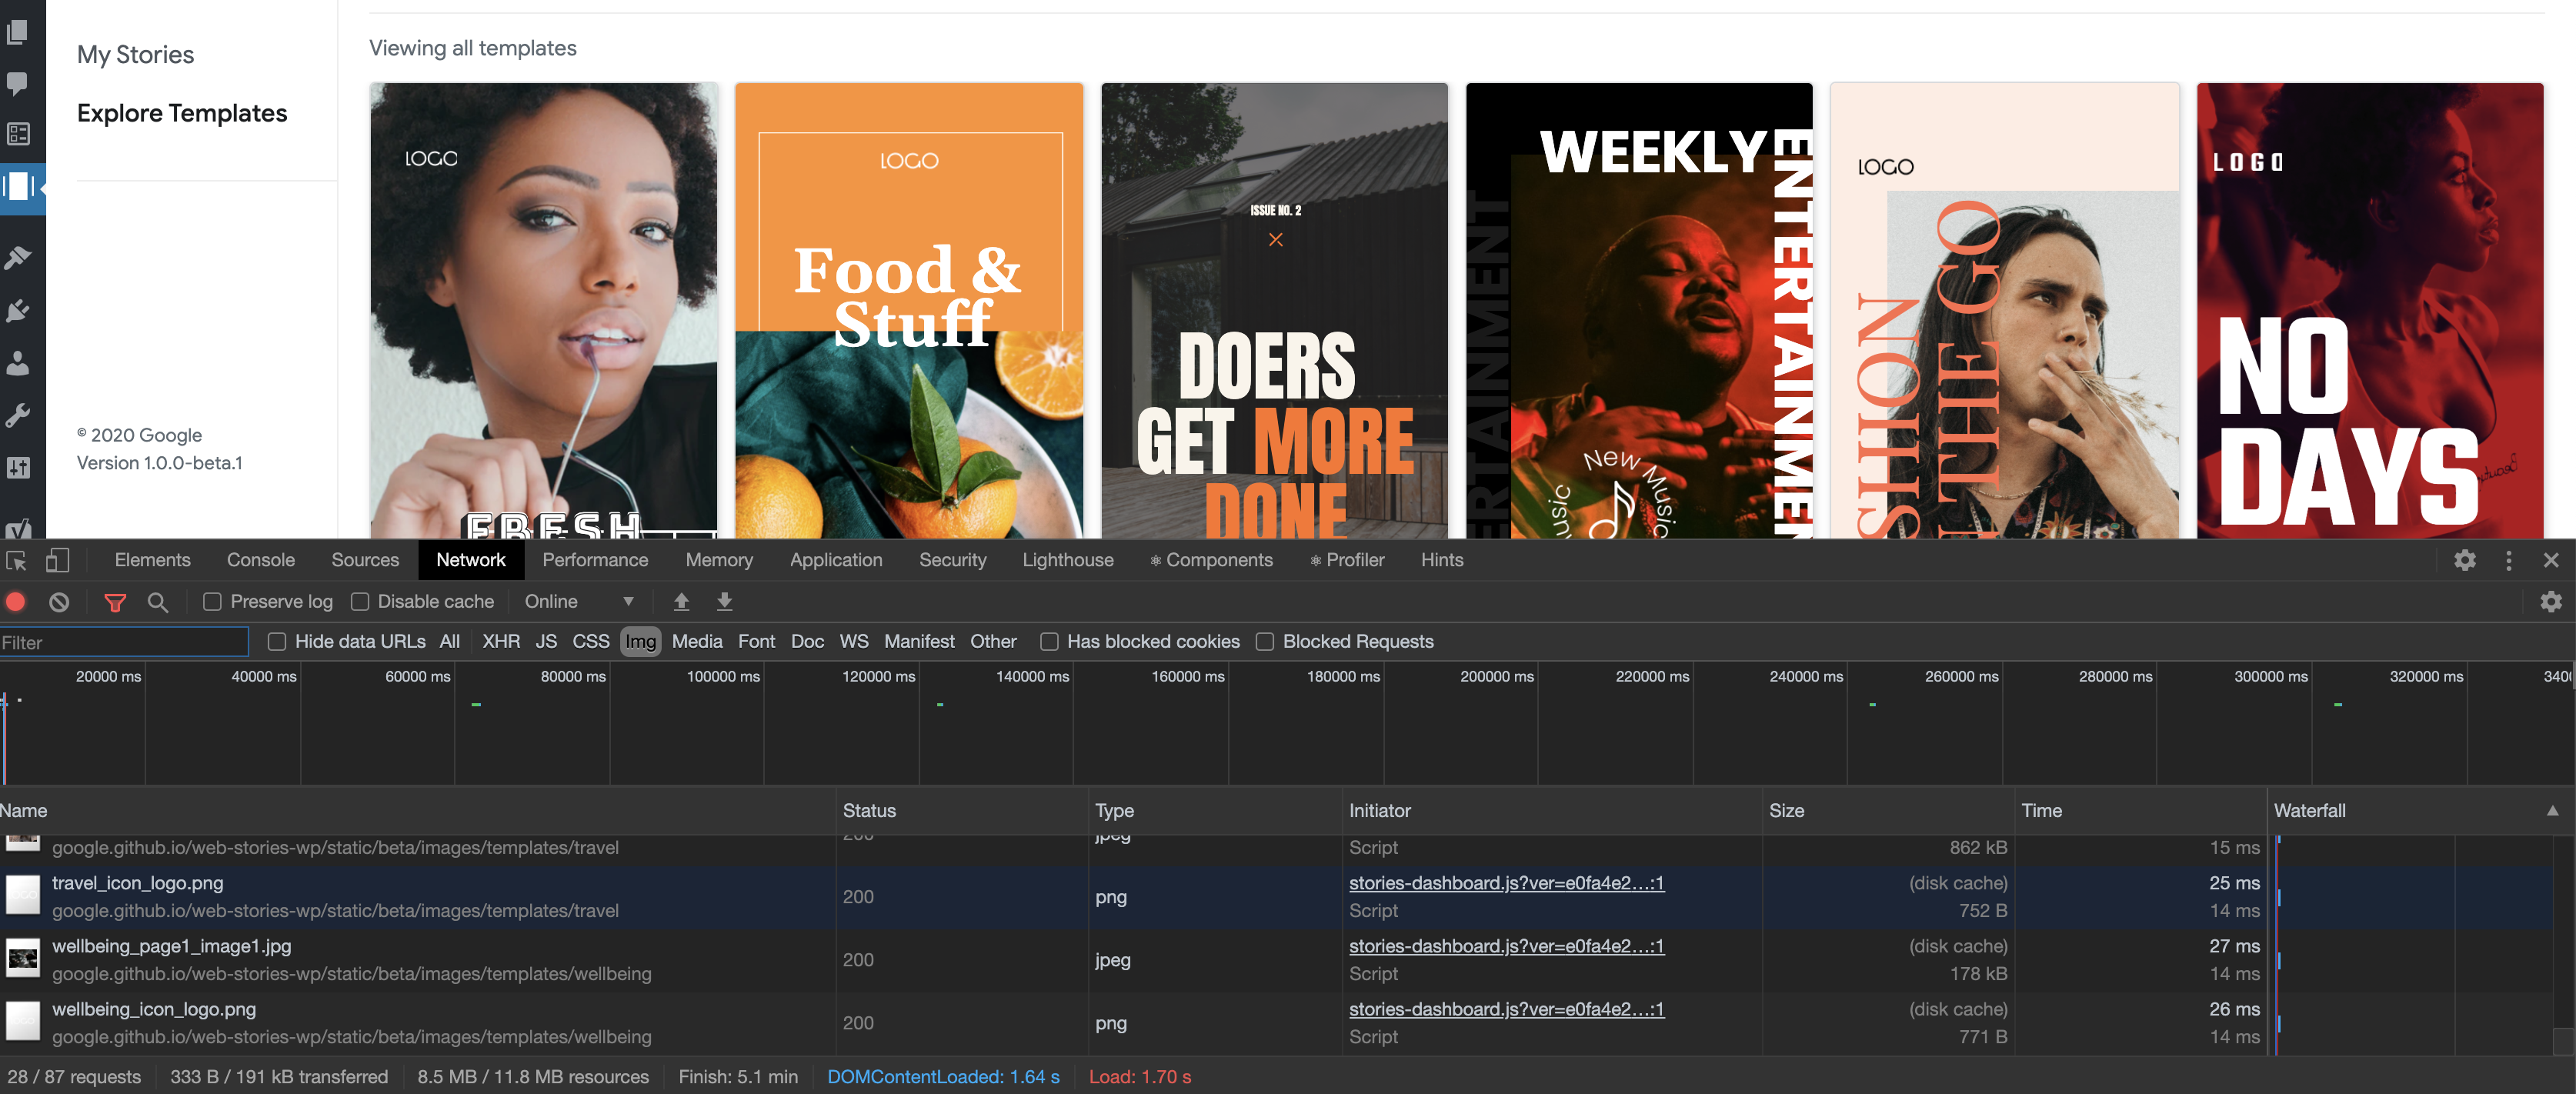
Task: Open the WordPress Pages admin icon
Action: tap(18, 32)
